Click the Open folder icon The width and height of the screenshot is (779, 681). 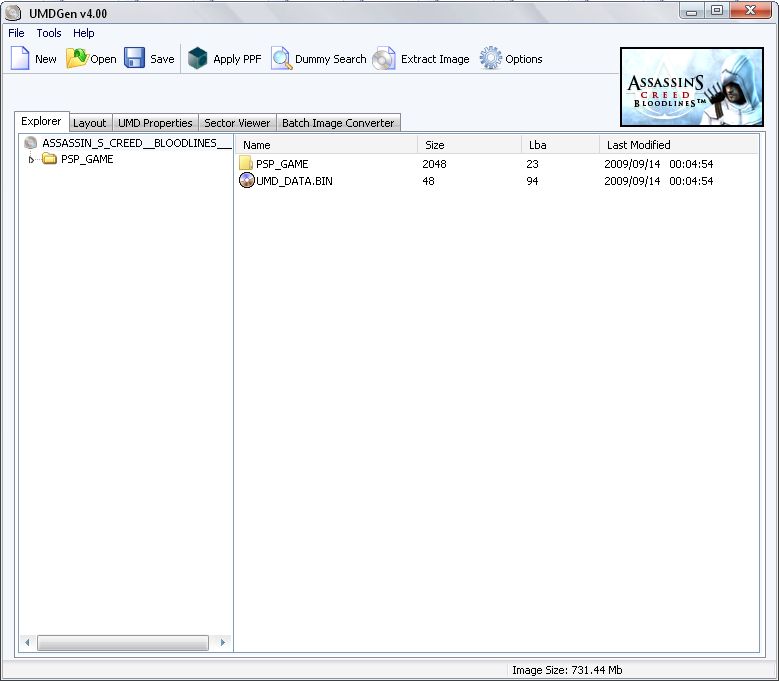(77, 58)
